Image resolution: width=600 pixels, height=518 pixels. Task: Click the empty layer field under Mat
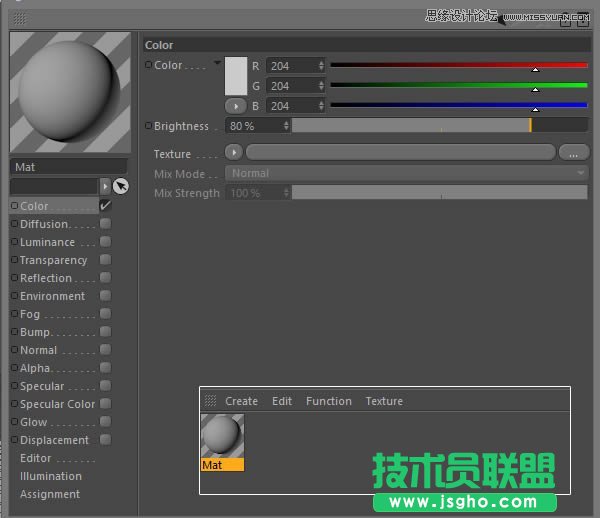click(x=54, y=186)
